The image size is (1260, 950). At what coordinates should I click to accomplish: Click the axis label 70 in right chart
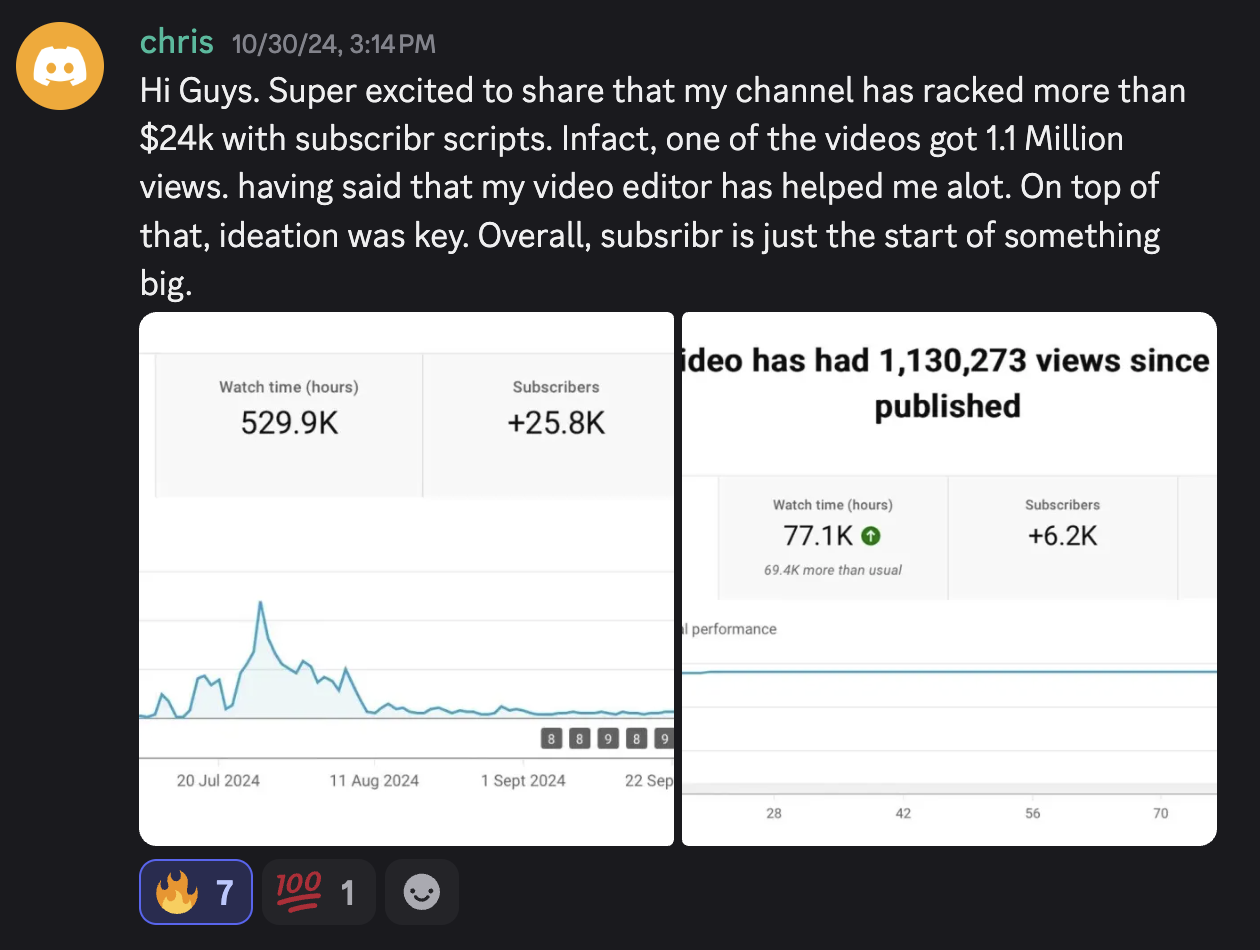coord(1161,814)
